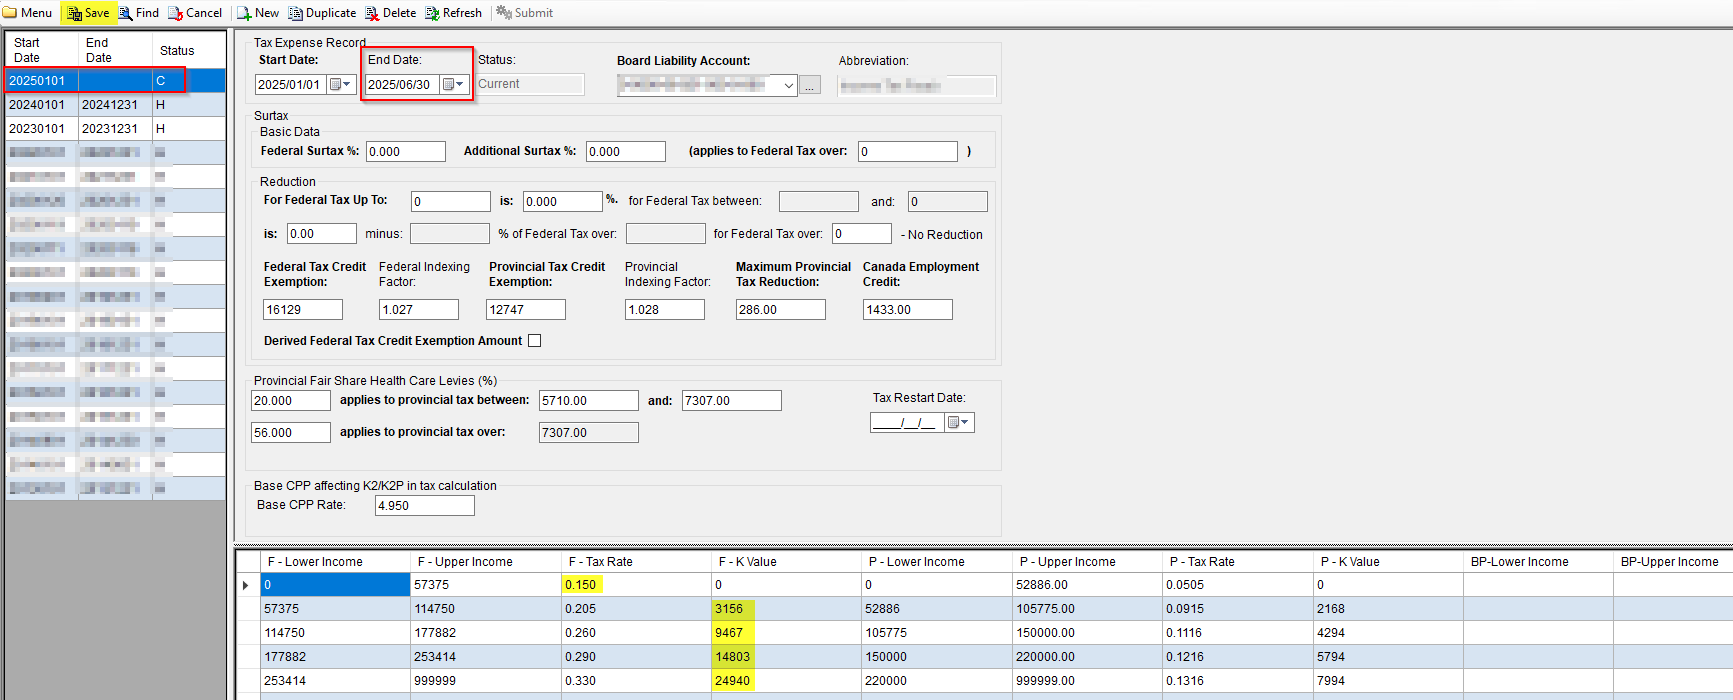The height and width of the screenshot is (700, 1733).
Task: Click the For Federal Tax Up To field
Action: [x=451, y=202]
